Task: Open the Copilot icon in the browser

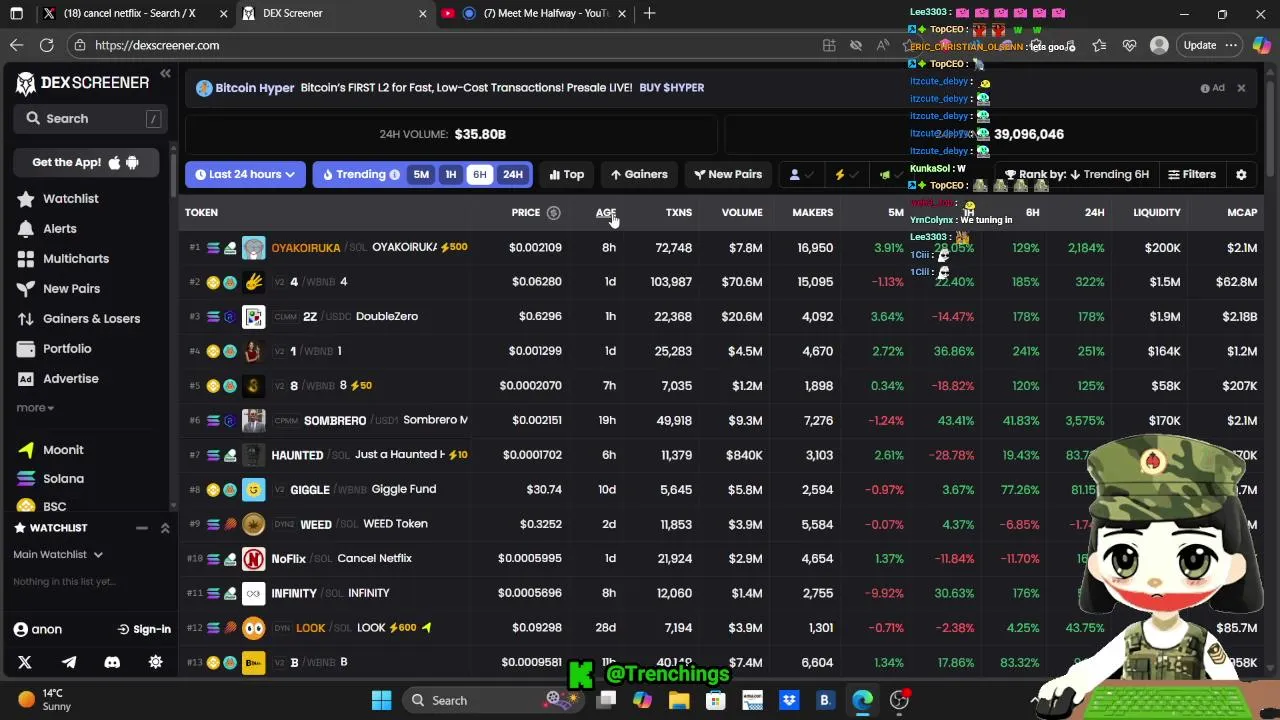Action: pyautogui.click(x=1261, y=45)
